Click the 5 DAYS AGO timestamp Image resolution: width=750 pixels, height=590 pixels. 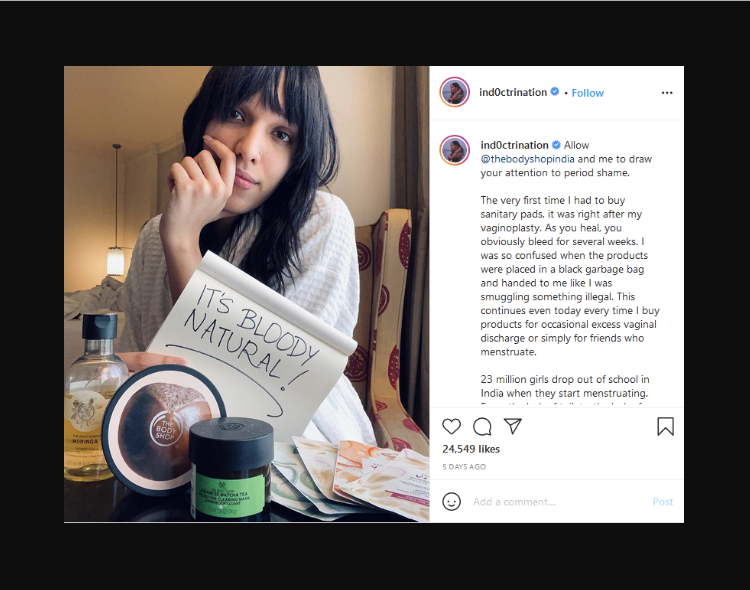(464, 467)
